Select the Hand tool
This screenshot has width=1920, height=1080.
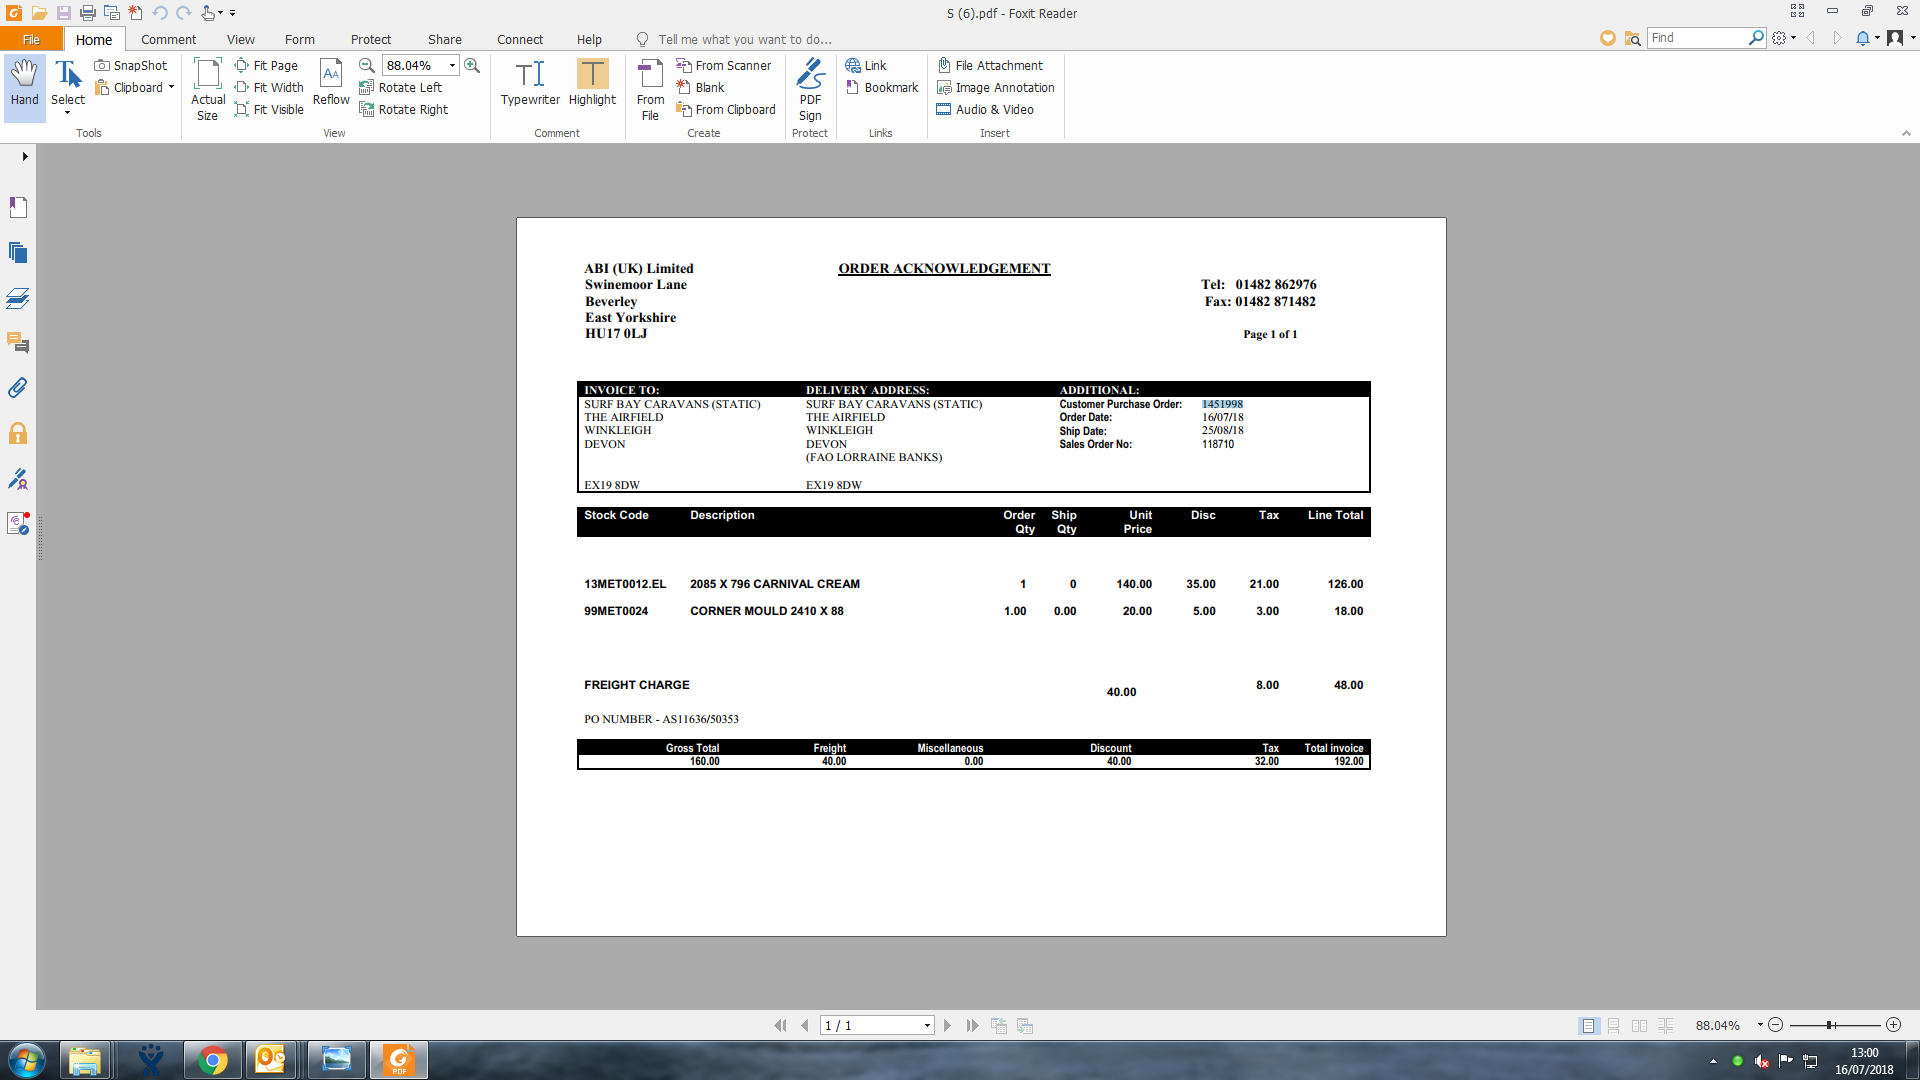[24, 83]
